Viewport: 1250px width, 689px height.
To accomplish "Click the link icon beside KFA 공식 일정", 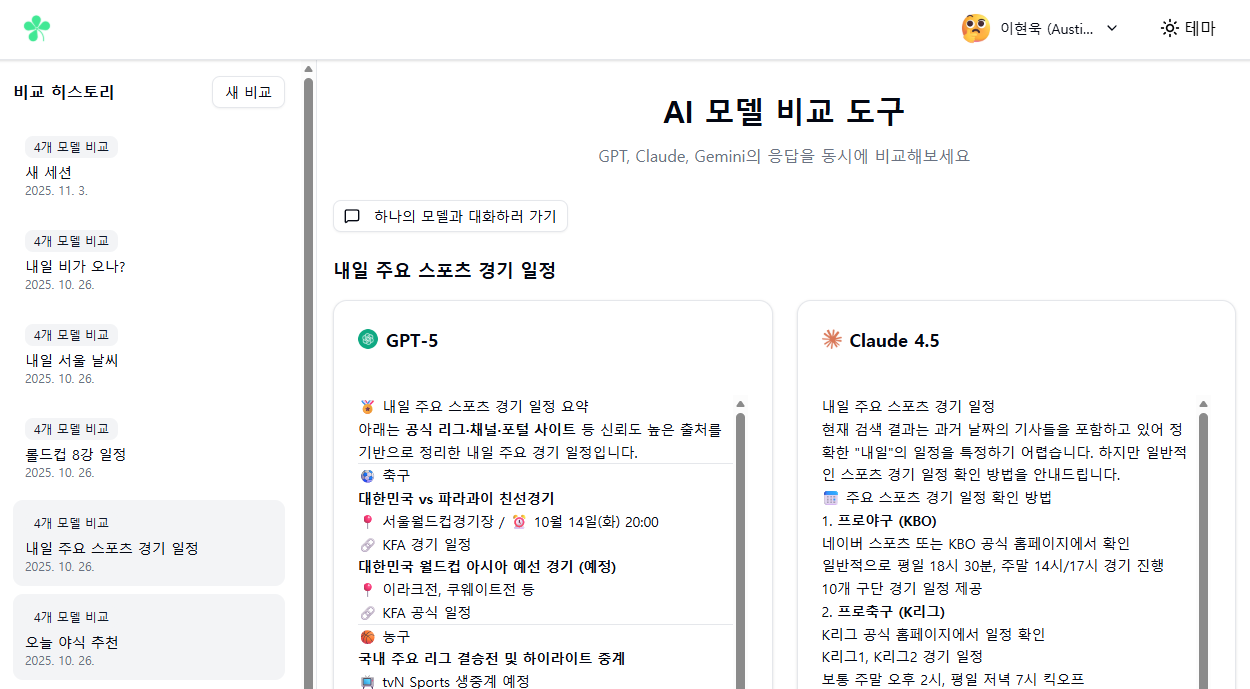I will point(367,612).
